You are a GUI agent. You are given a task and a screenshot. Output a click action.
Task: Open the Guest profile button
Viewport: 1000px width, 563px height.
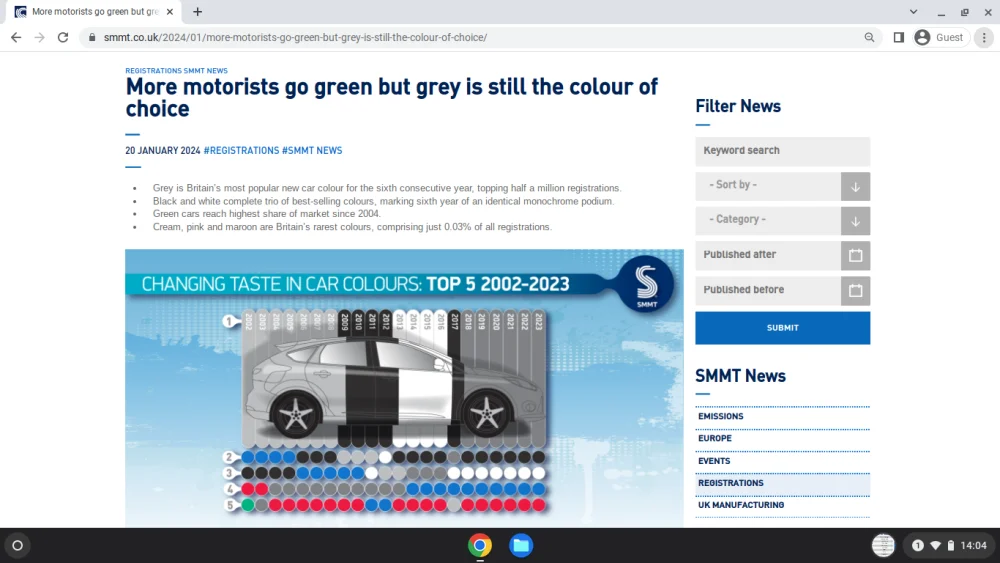(939, 38)
